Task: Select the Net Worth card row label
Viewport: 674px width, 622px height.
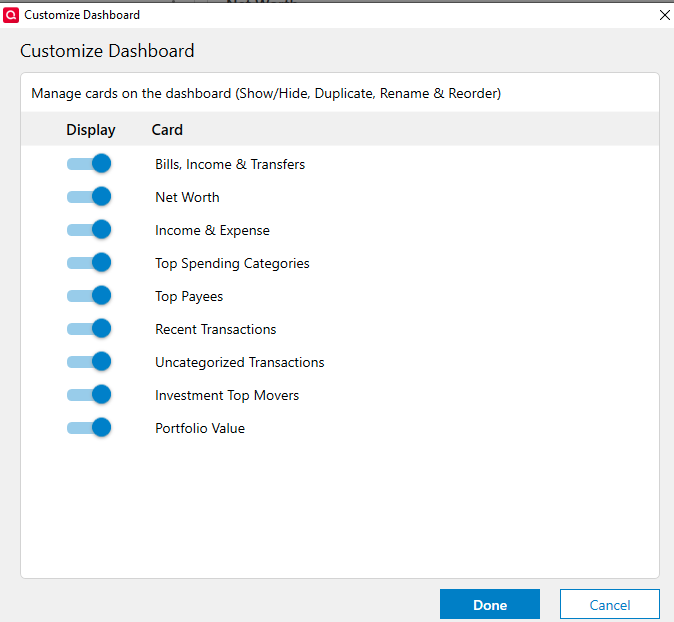Action: click(187, 197)
